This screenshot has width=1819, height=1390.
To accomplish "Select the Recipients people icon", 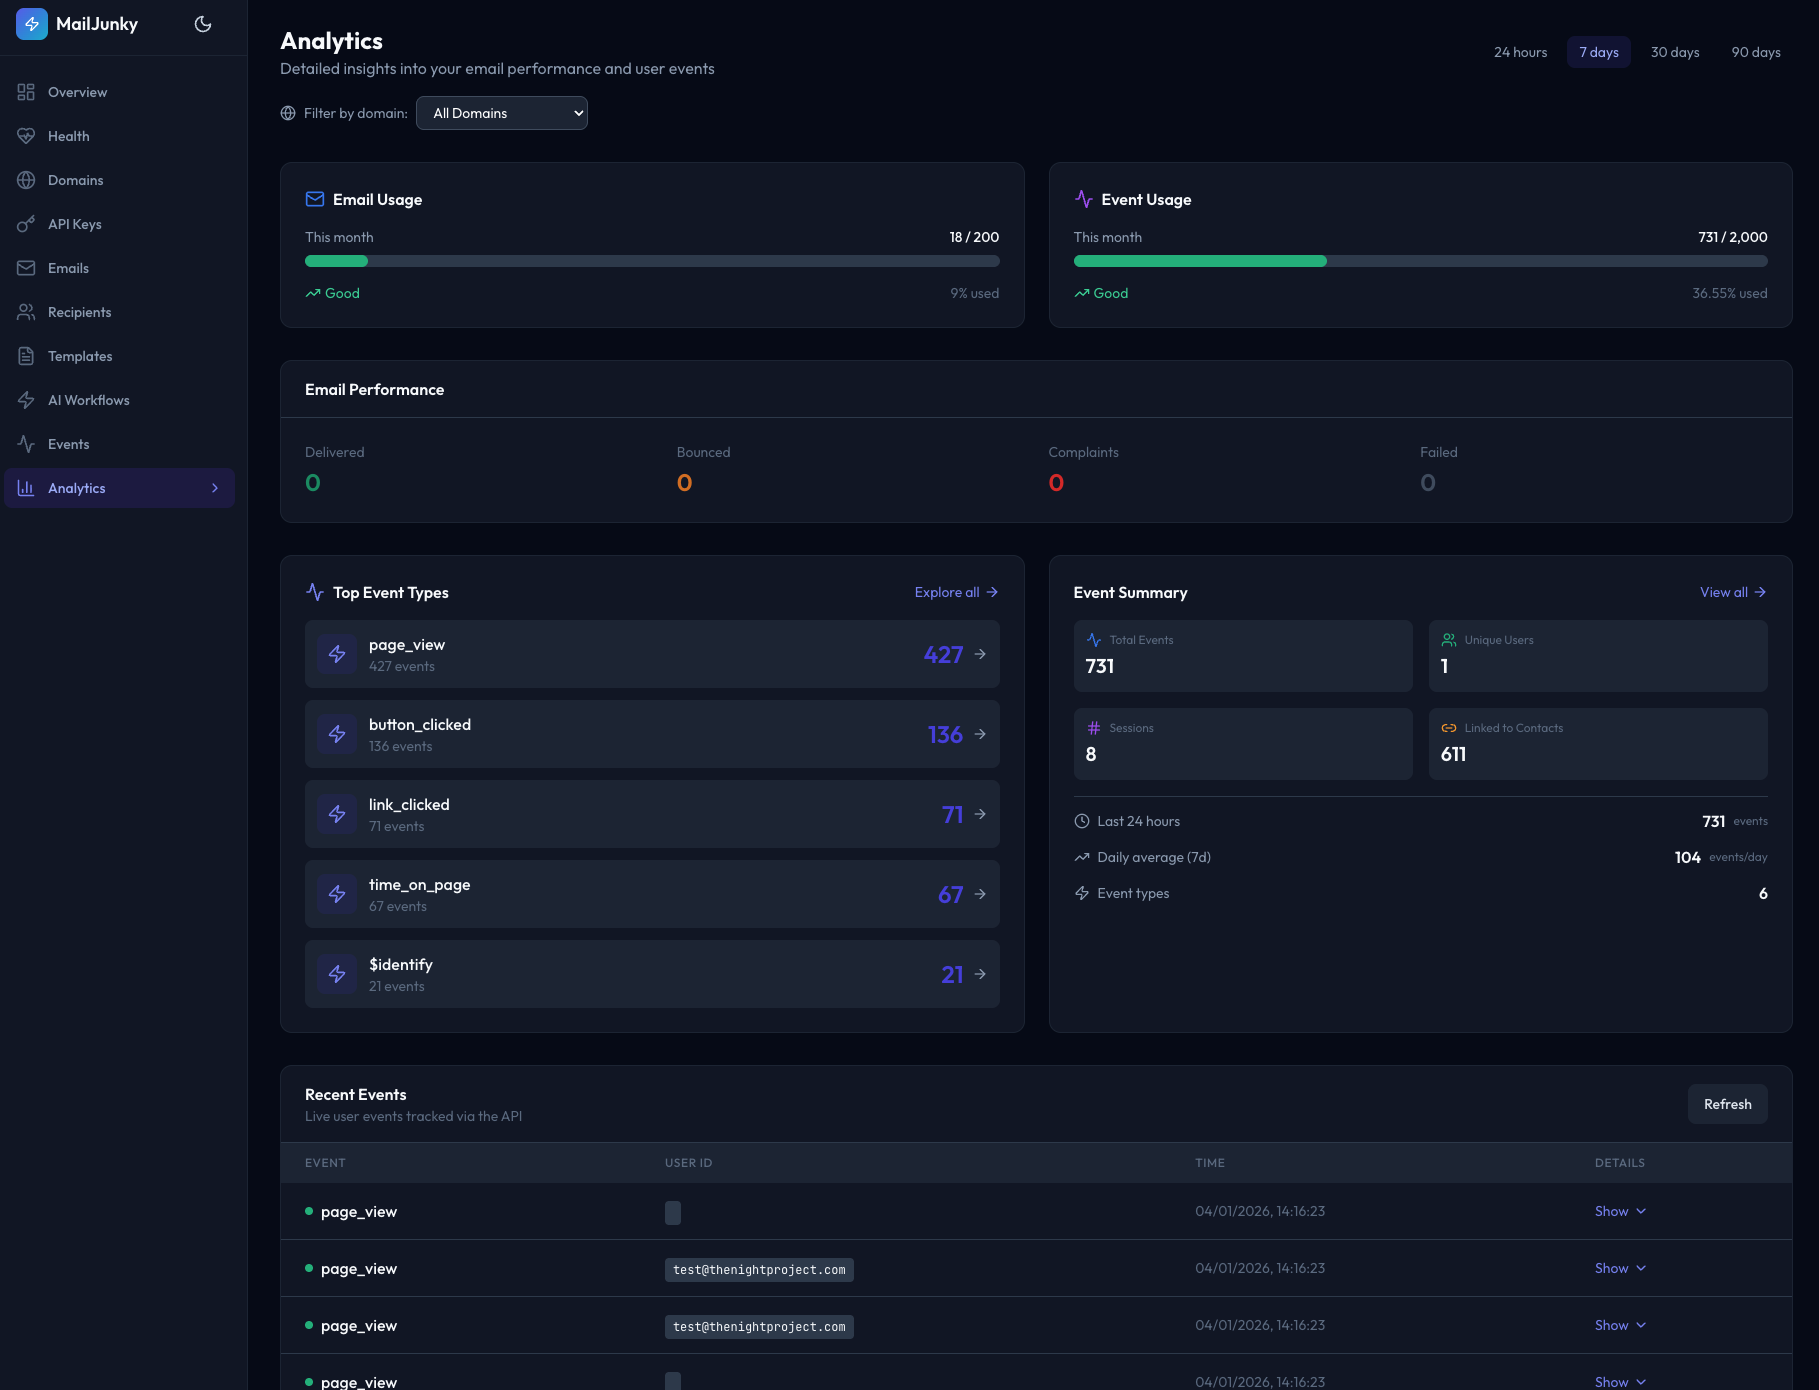I will tap(27, 312).
